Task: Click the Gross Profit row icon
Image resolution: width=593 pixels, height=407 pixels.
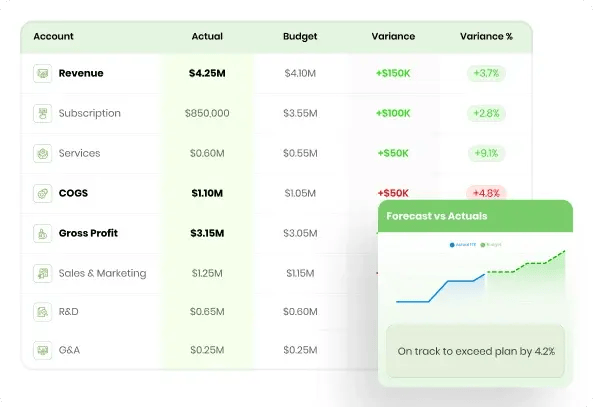Action: coord(42,233)
